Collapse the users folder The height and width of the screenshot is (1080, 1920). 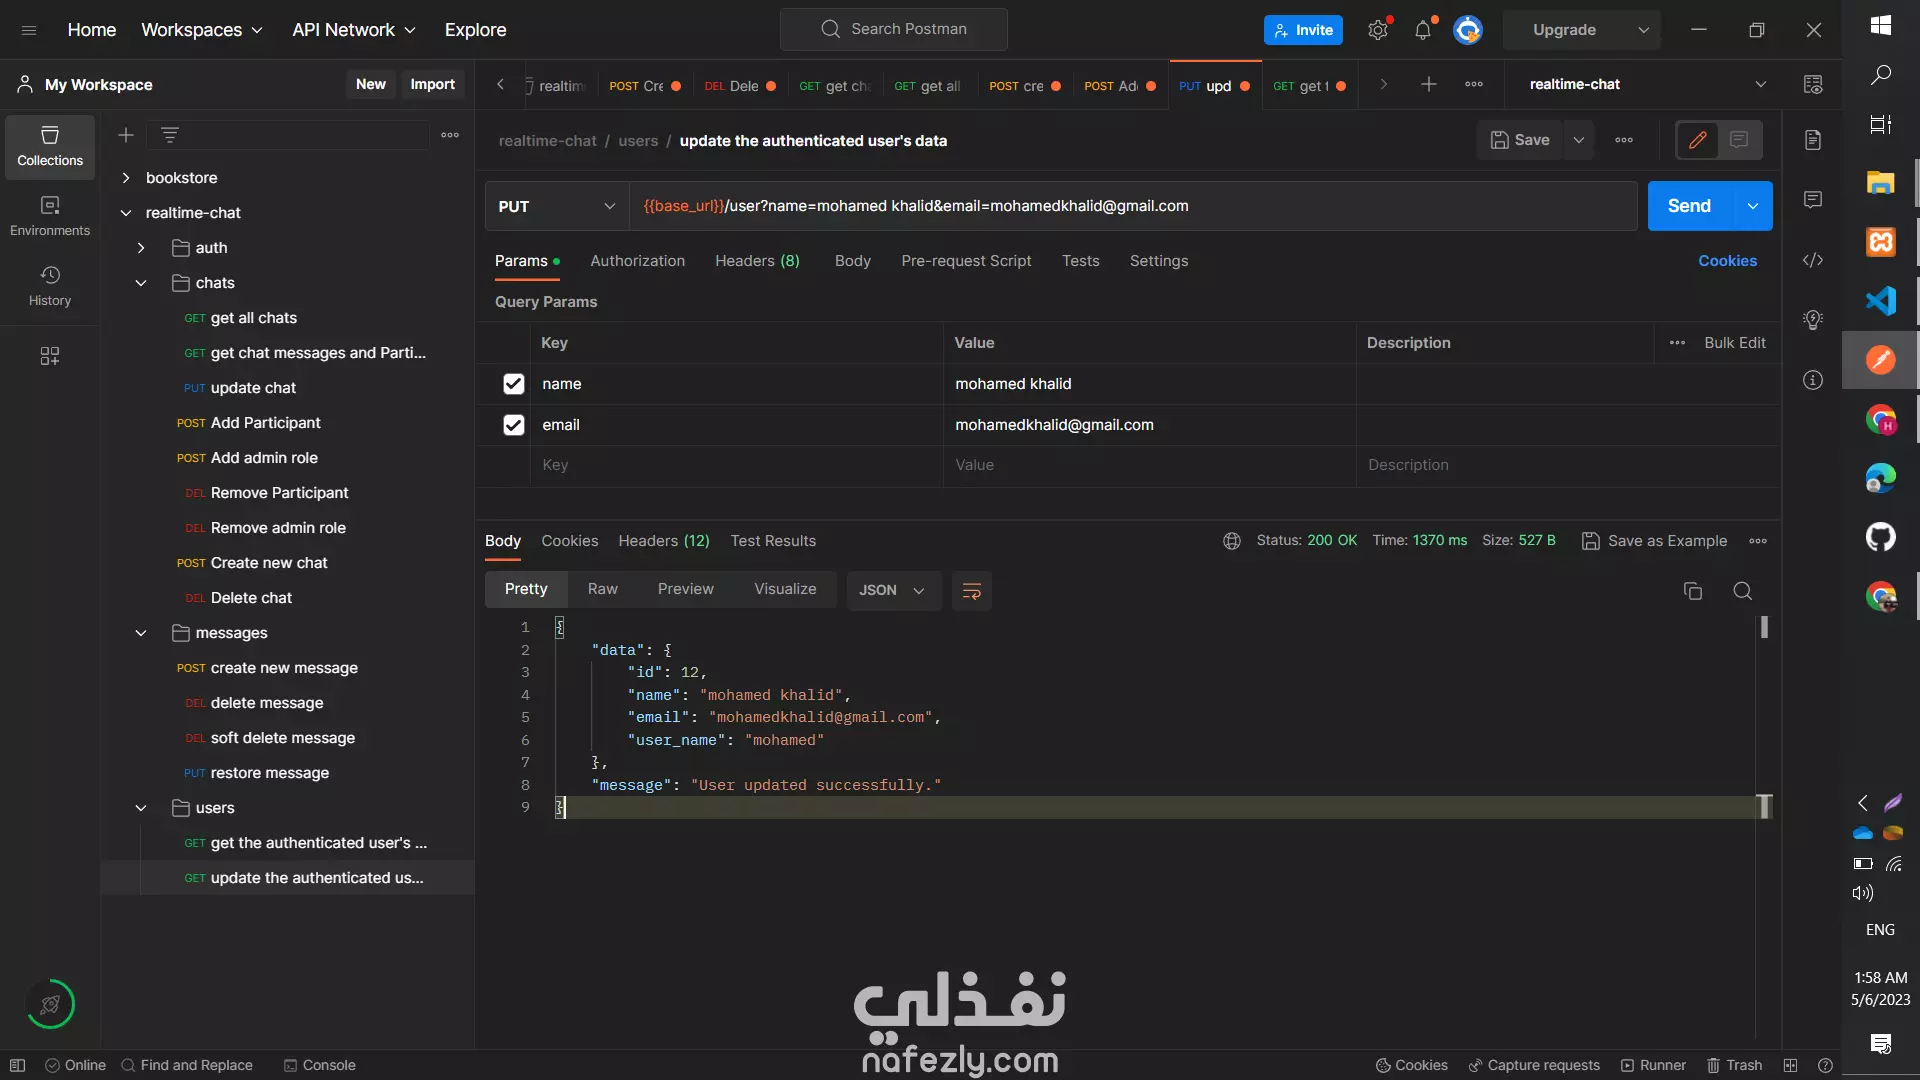click(141, 808)
